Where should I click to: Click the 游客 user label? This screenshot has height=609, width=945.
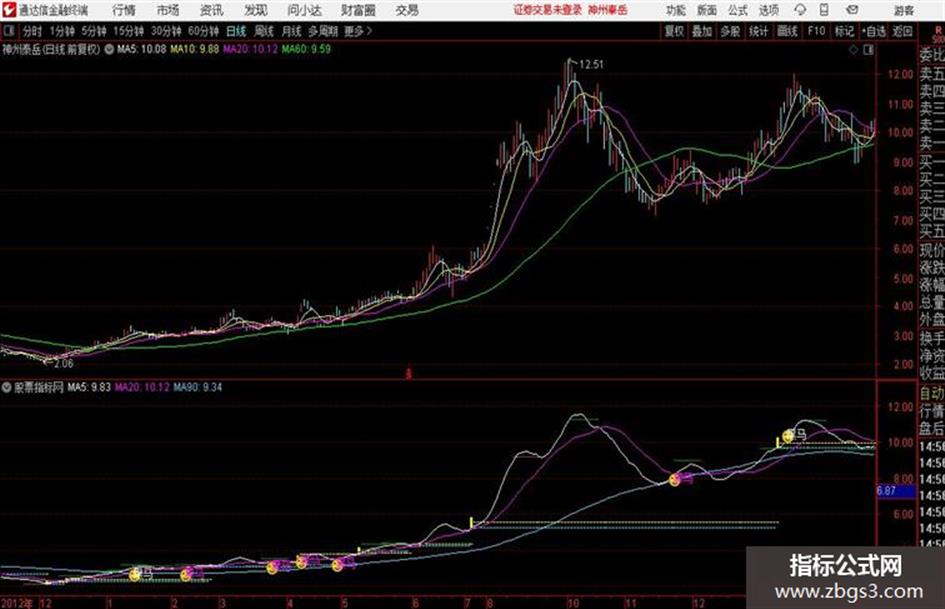coord(903,10)
